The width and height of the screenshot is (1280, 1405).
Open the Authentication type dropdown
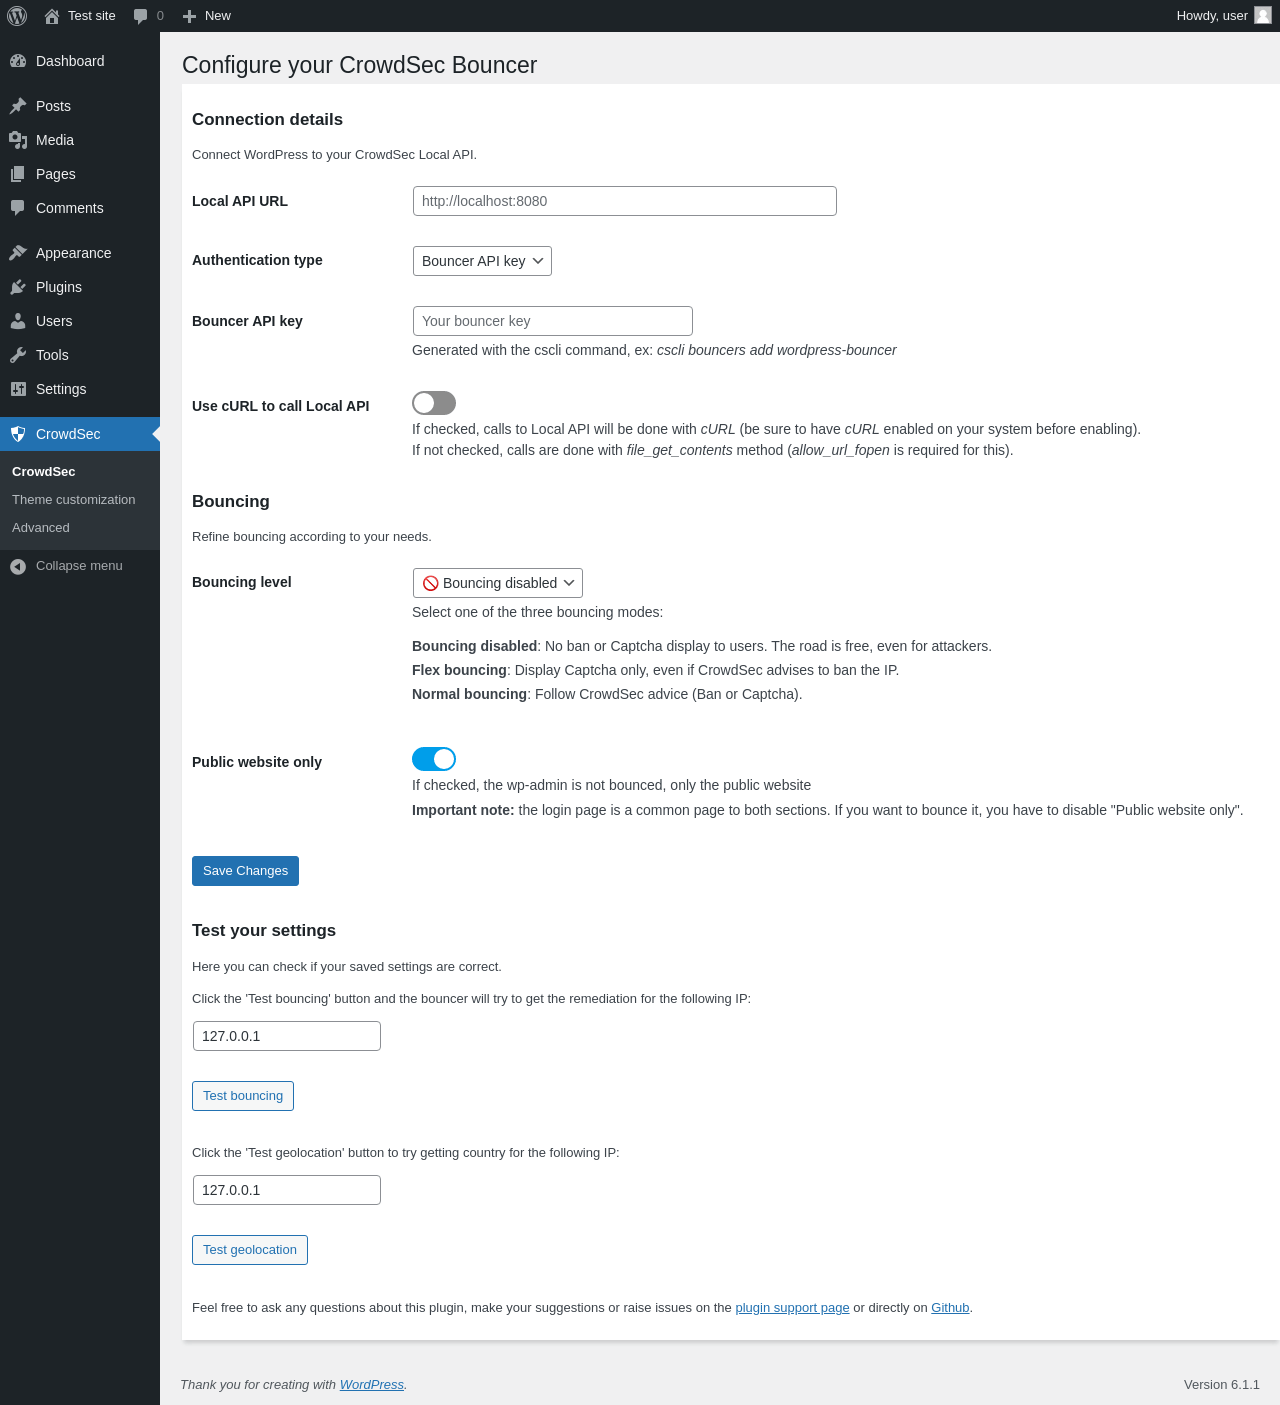pyautogui.click(x=482, y=261)
